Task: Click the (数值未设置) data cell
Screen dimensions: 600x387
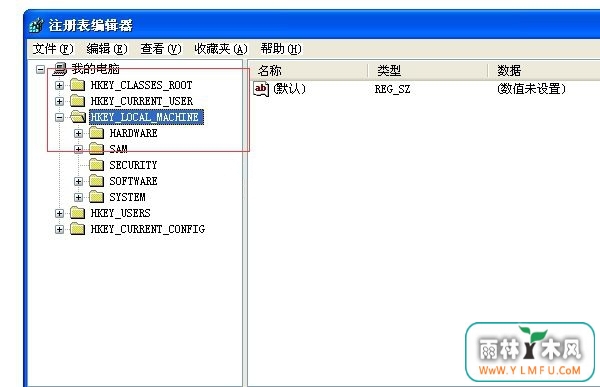Action: tap(532, 89)
